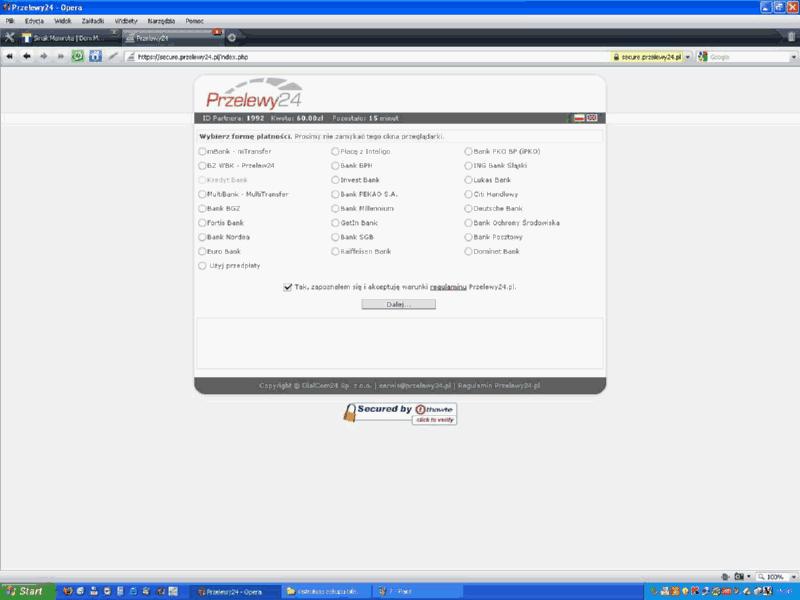Click the Windows Start button

coord(23,591)
